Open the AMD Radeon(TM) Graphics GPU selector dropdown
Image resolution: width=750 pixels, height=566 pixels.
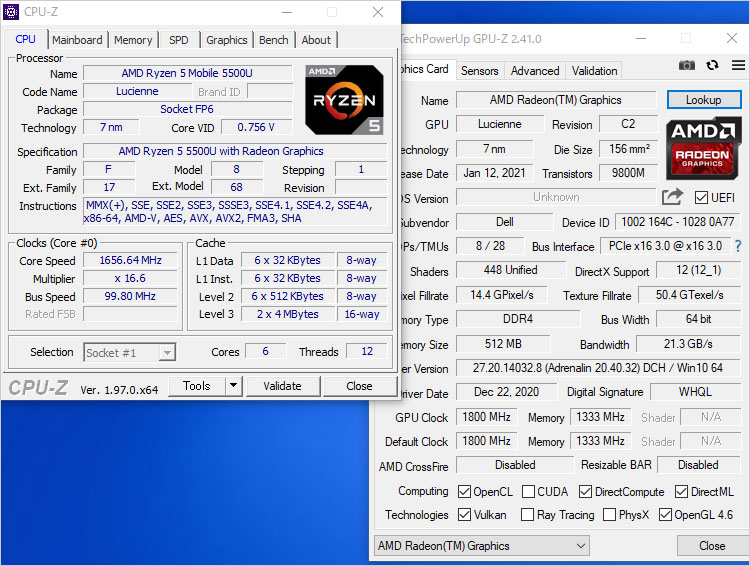(x=482, y=545)
